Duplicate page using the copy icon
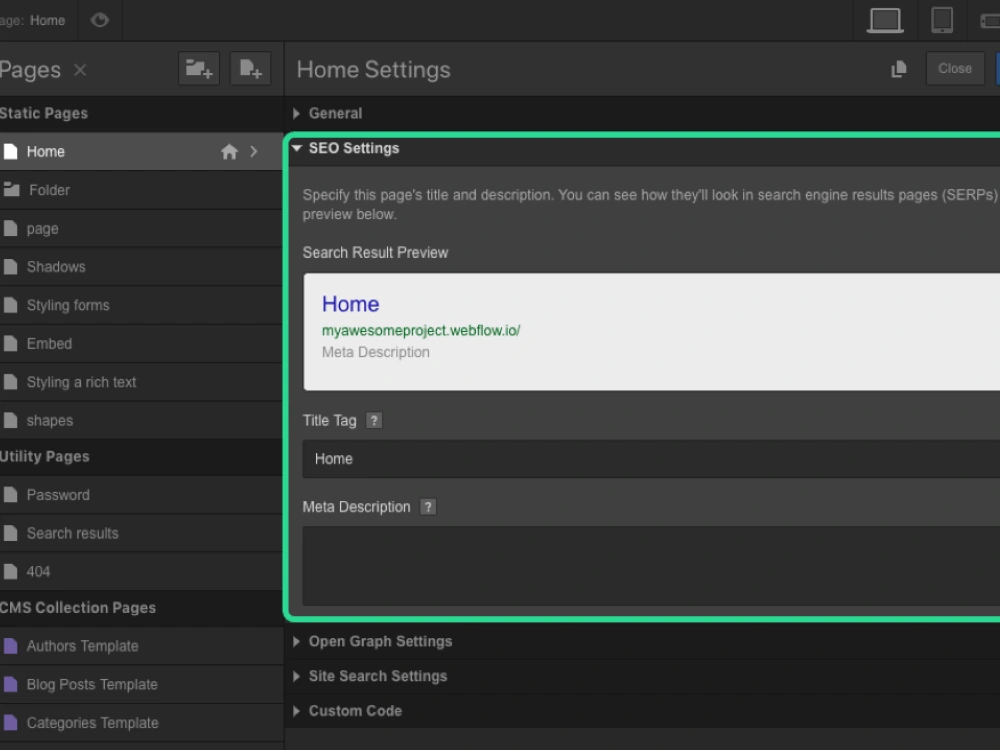This screenshot has width=1000, height=750. click(899, 69)
